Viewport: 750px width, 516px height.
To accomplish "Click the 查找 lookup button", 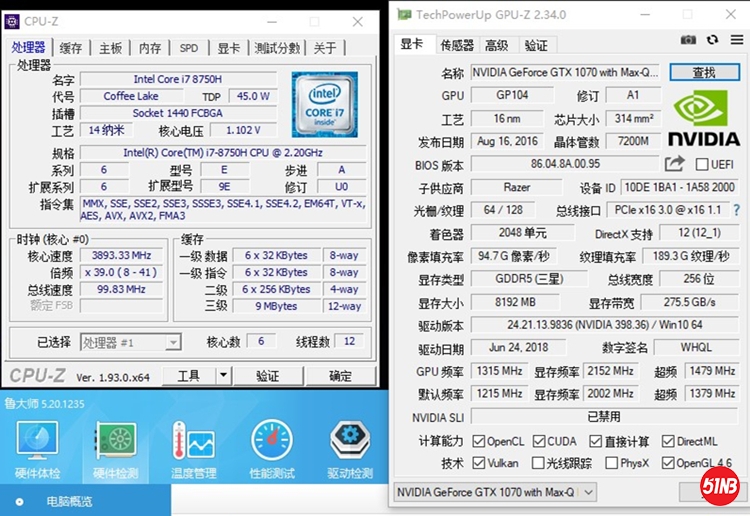I will click(704, 73).
